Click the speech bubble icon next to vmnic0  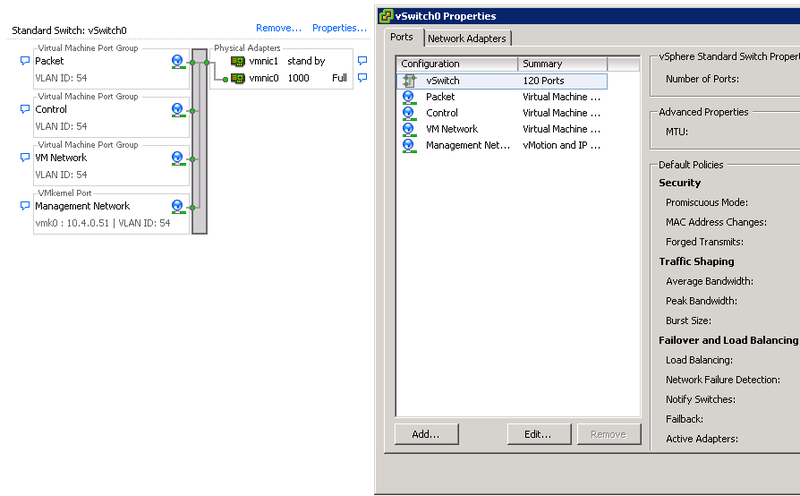pos(362,78)
